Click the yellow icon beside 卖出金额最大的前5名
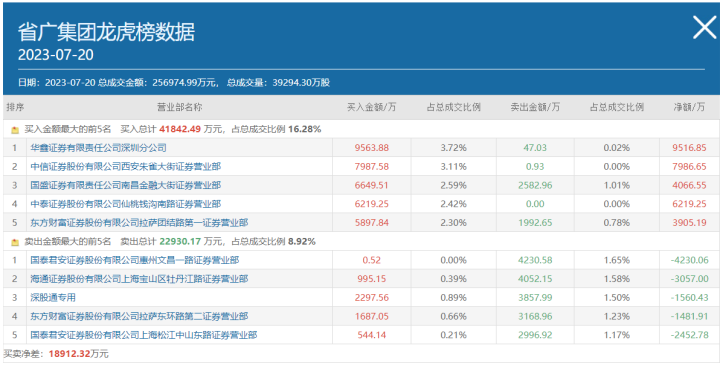 click(x=15, y=242)
